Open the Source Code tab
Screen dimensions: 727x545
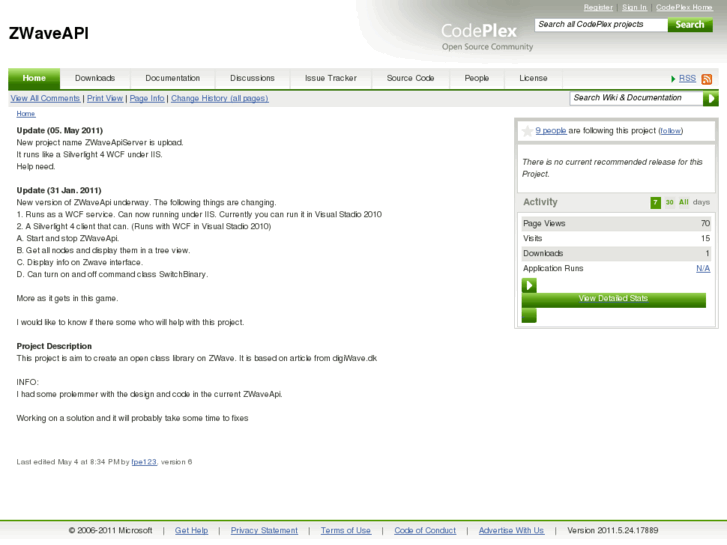[x=410, y=78]
